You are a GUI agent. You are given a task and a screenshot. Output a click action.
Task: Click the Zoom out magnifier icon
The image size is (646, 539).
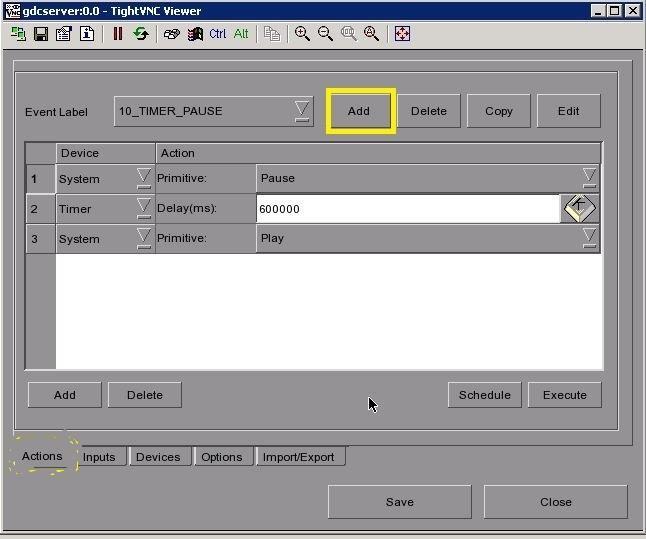click(325, 34)
